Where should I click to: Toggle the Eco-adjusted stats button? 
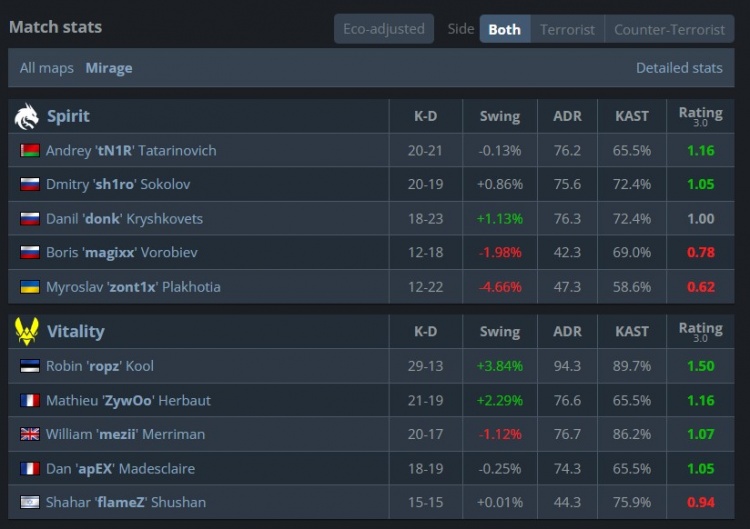point(383,29)
